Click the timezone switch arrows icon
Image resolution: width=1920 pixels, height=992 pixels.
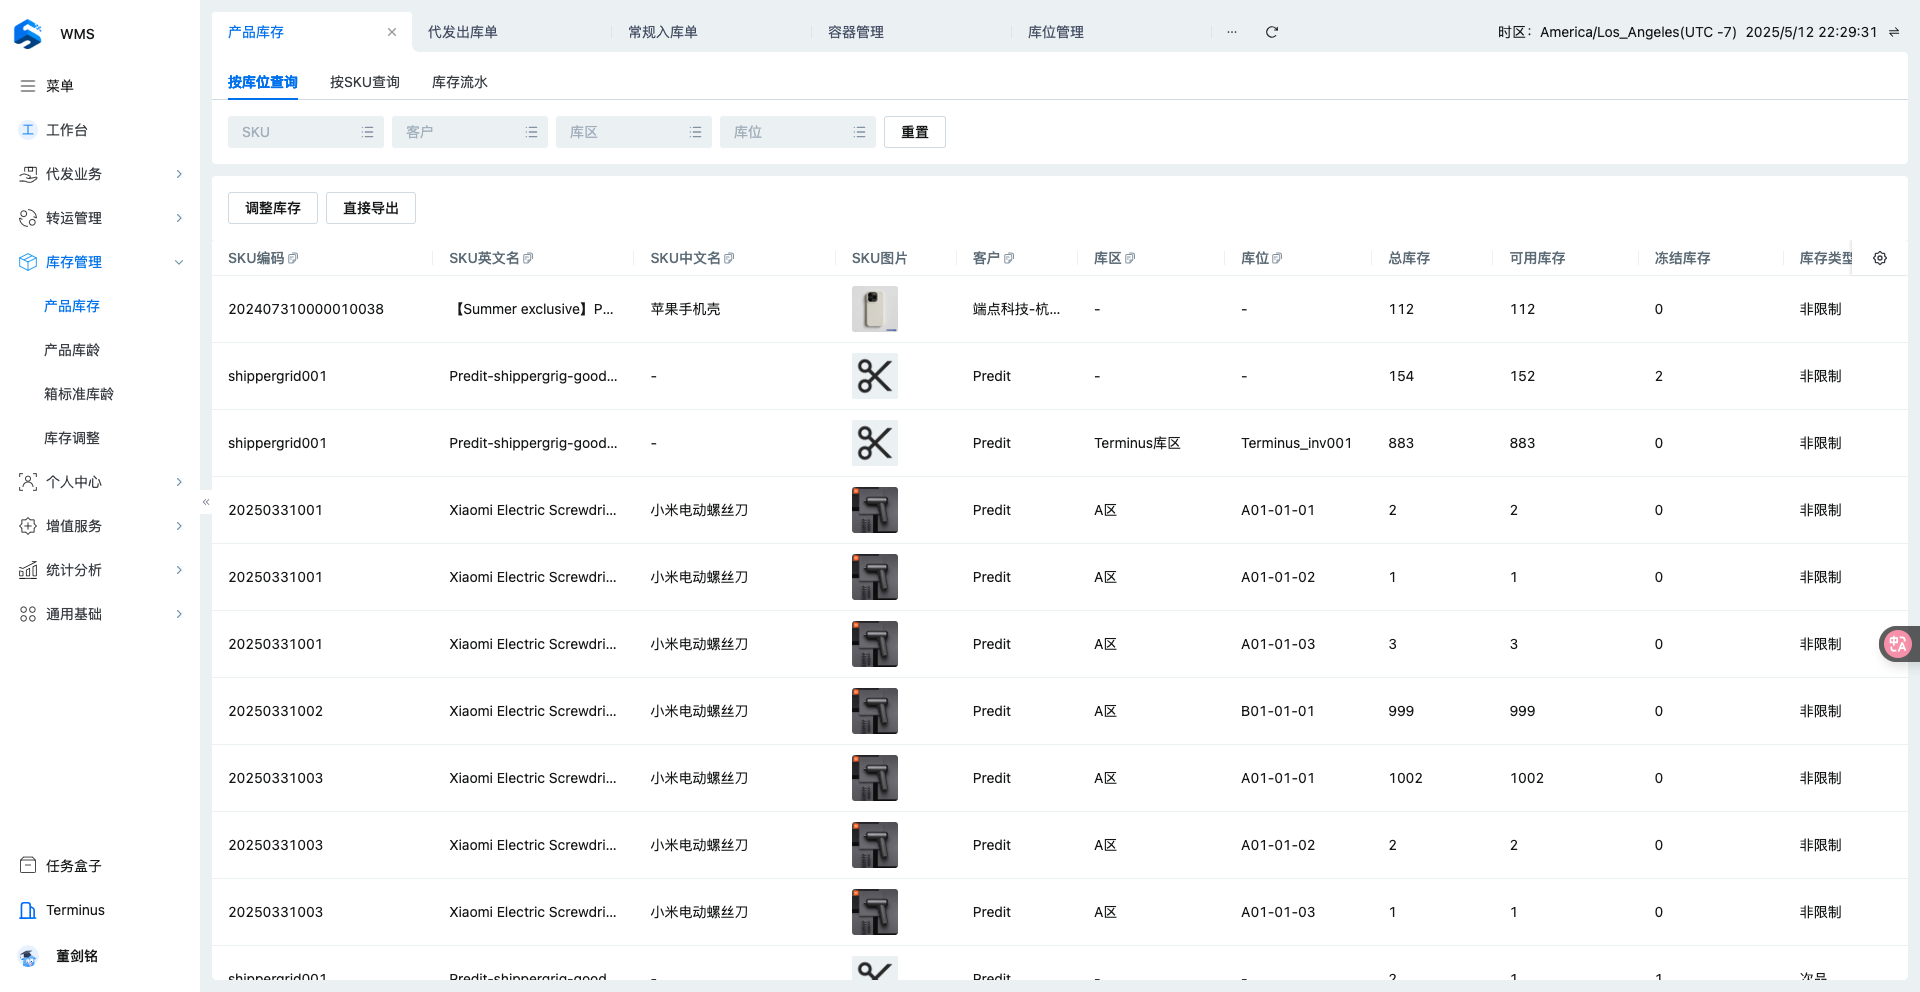[x=1893, y=32]
